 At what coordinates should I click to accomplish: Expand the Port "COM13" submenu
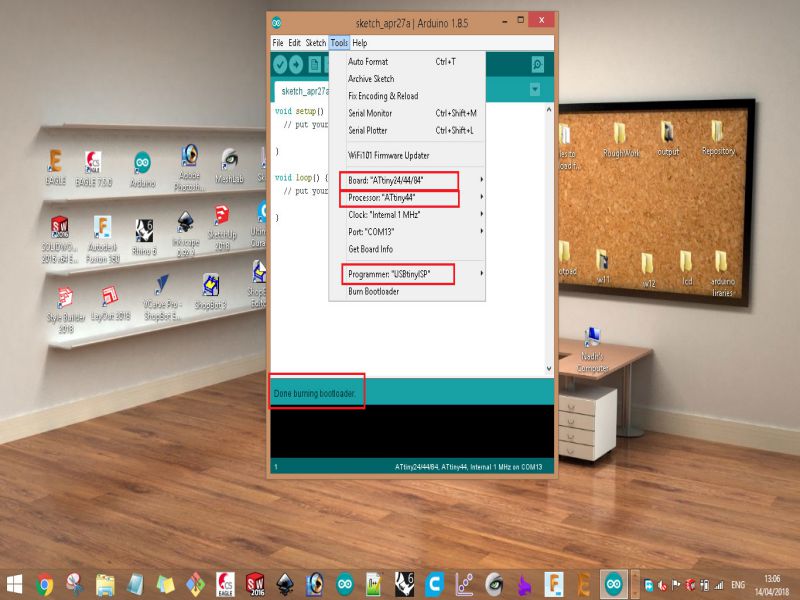tap(407, 232)
